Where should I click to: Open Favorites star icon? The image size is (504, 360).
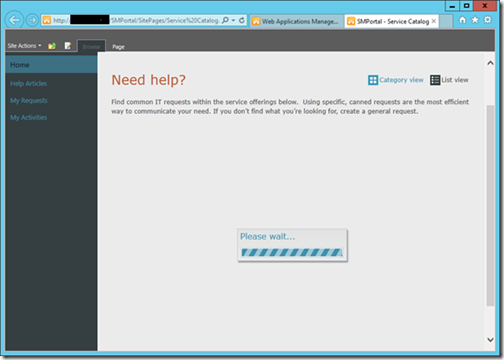point(475,20)
